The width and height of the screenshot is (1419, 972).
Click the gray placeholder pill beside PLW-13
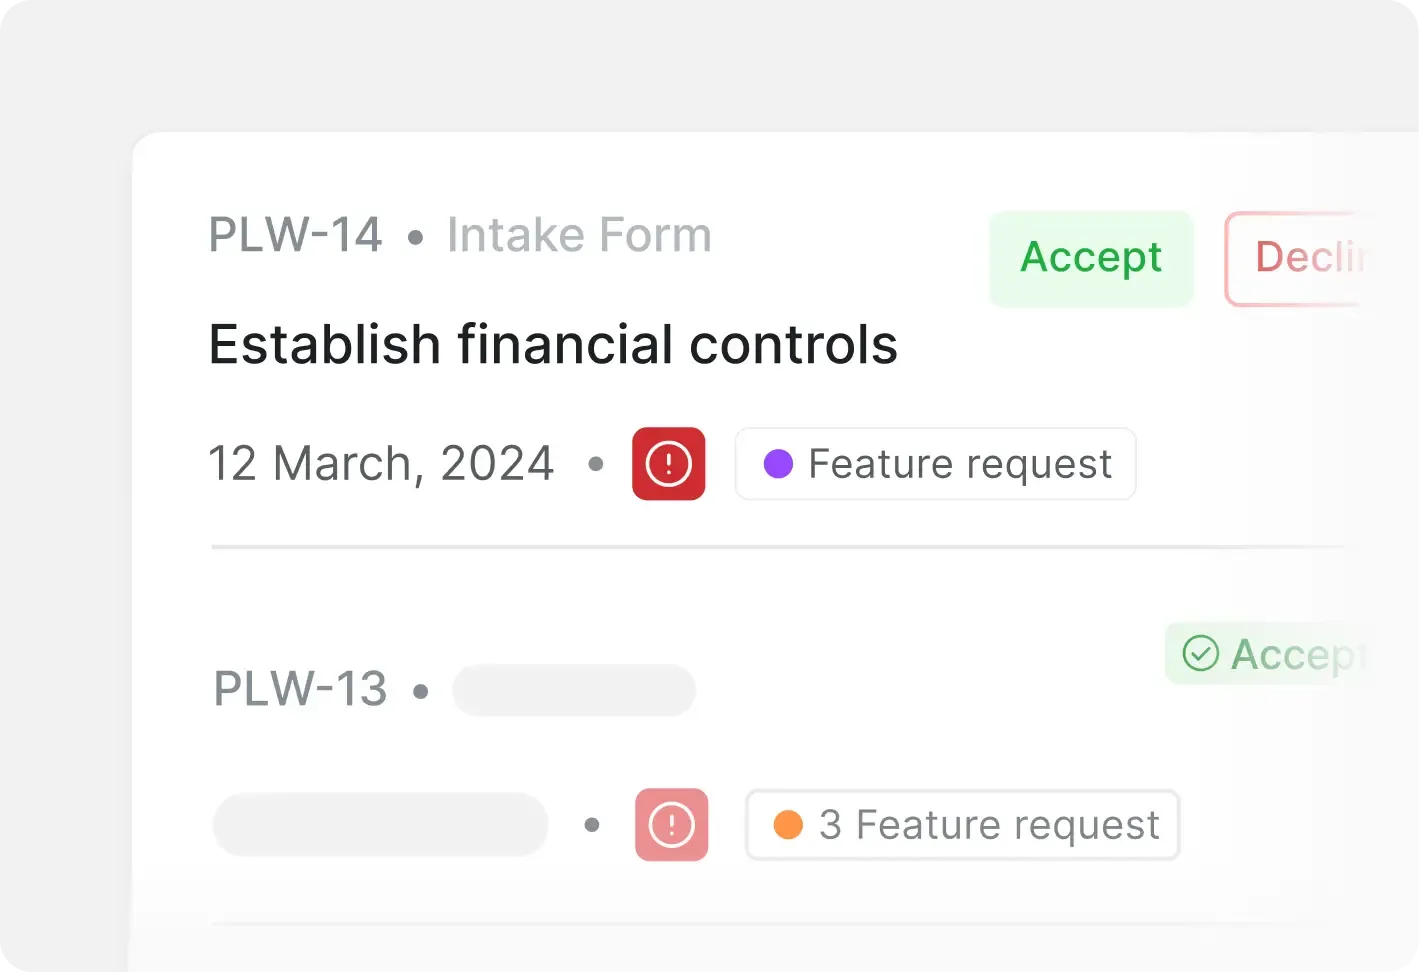point(574,690)
